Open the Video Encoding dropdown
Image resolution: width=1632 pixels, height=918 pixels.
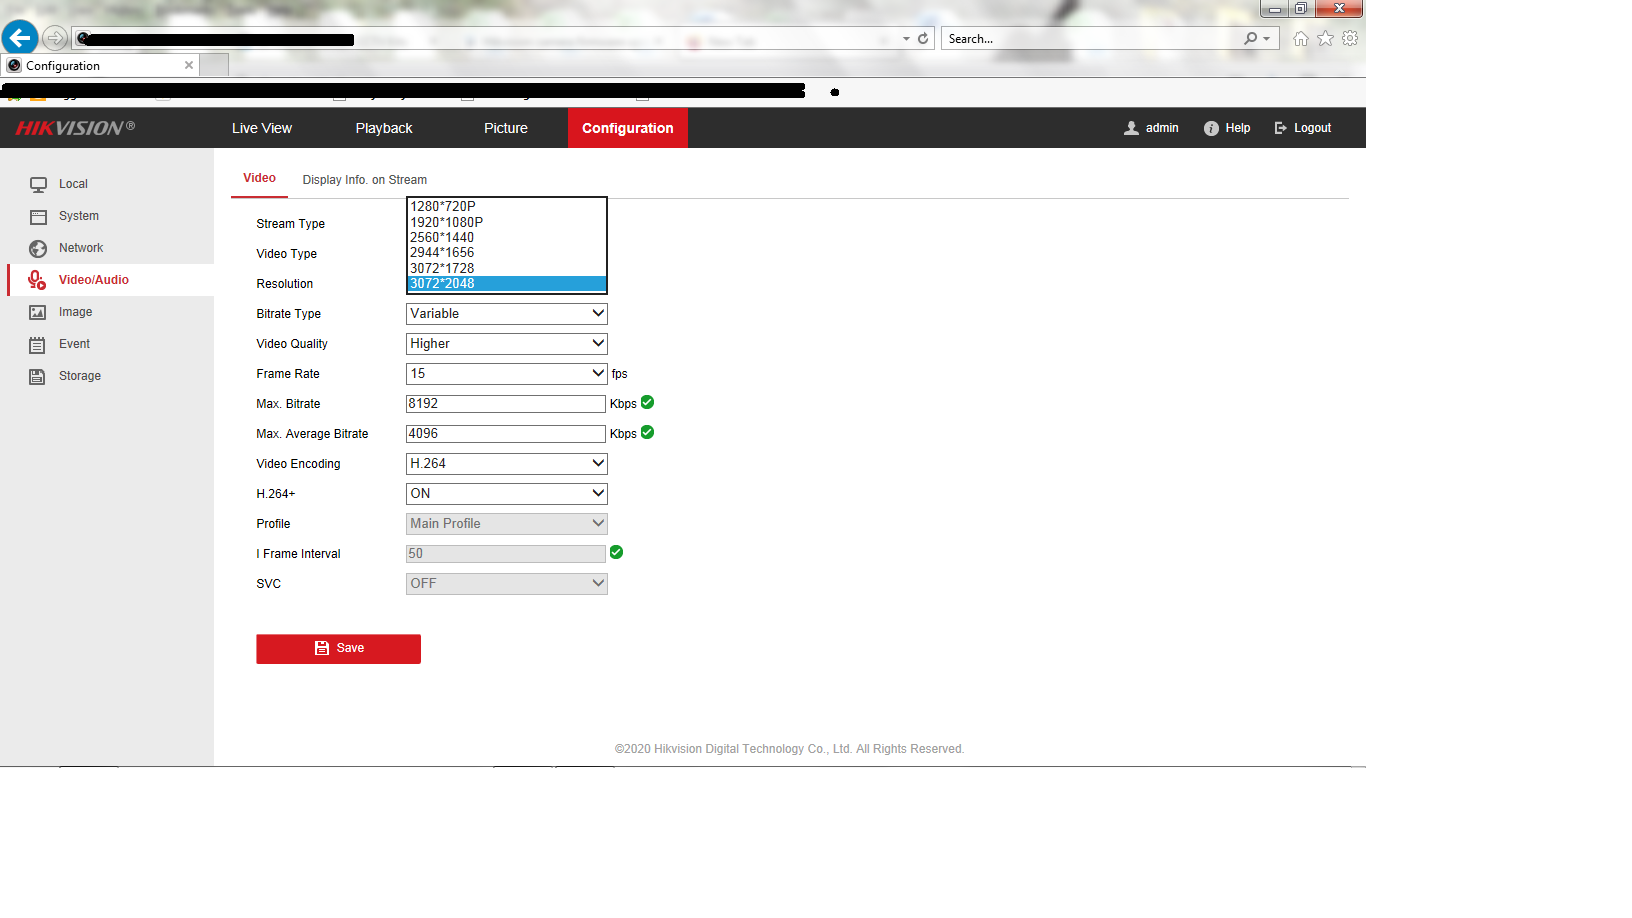(506, 464)
